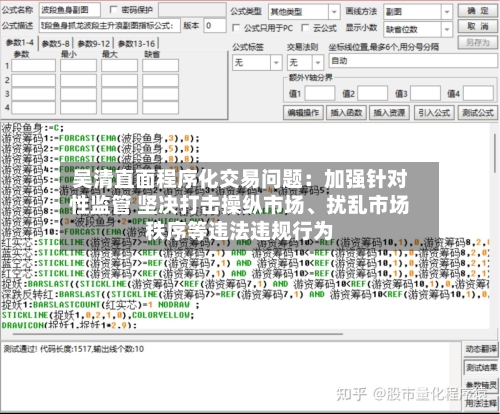
Task: Switch to the 参数13-16 tab
Action: [x=136, y=44]
